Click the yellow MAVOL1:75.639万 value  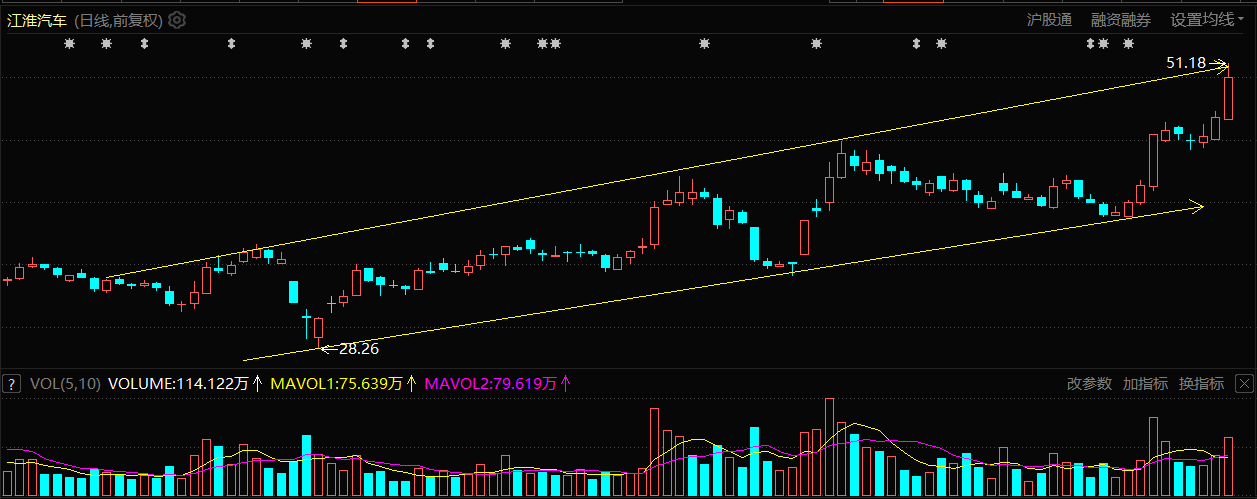coord(336,383)
